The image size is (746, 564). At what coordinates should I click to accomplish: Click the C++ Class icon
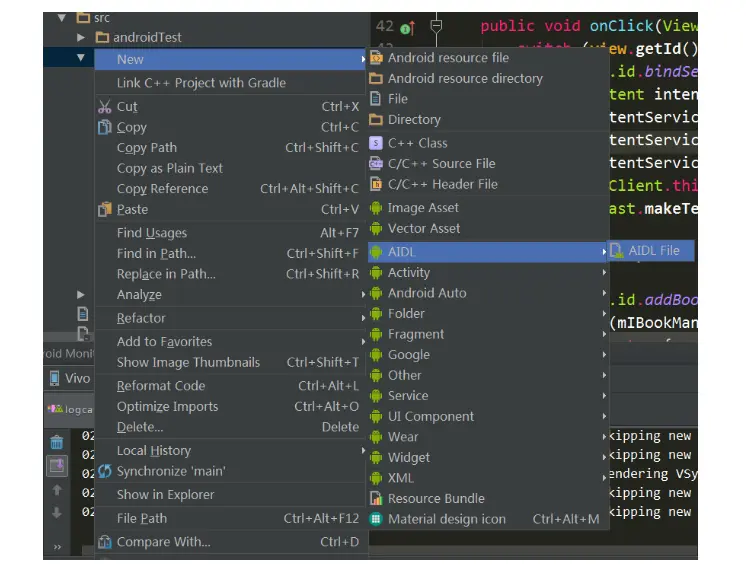tap(376, 143)
